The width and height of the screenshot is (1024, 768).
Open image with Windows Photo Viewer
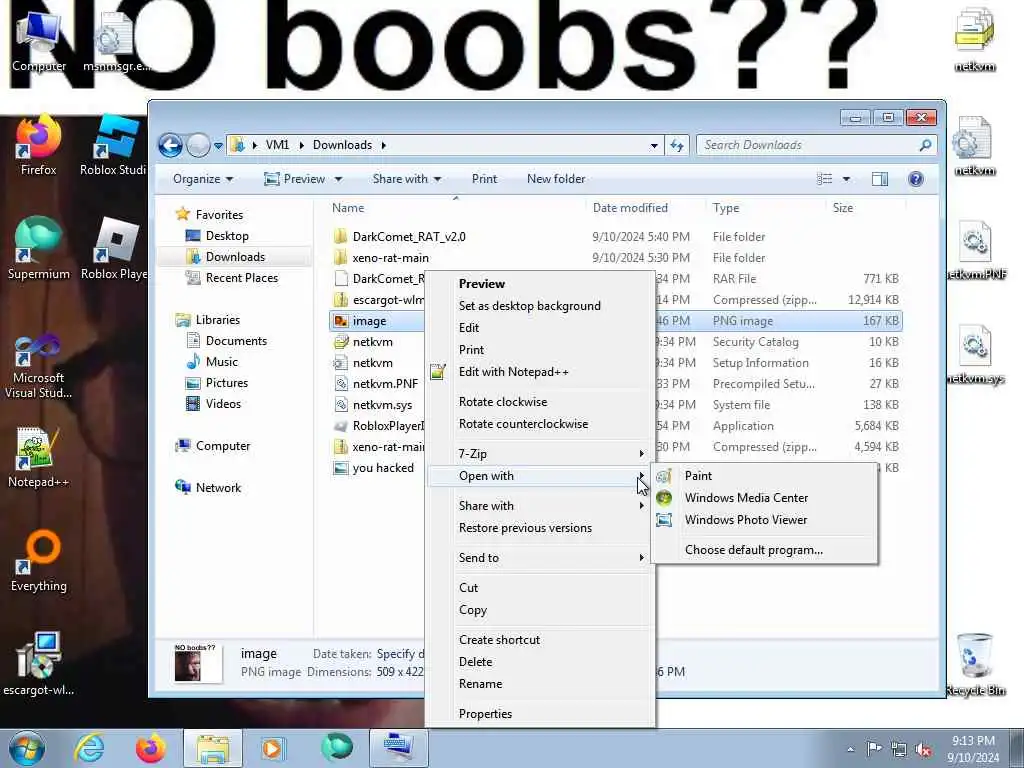tap(764, 520)
